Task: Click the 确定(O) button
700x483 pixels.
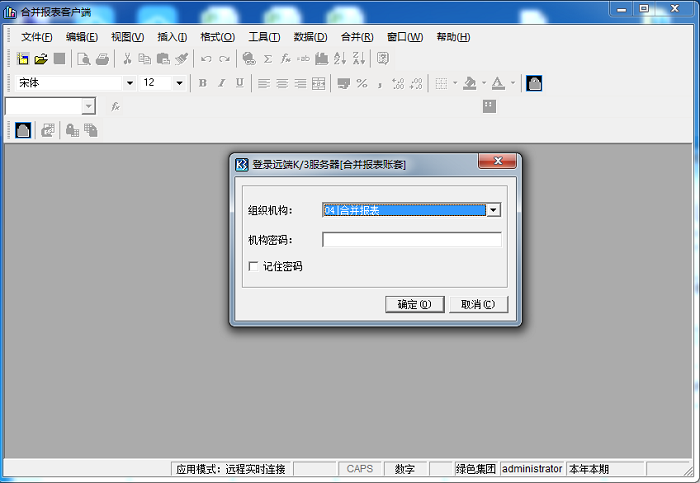Action: click(414, 304)
